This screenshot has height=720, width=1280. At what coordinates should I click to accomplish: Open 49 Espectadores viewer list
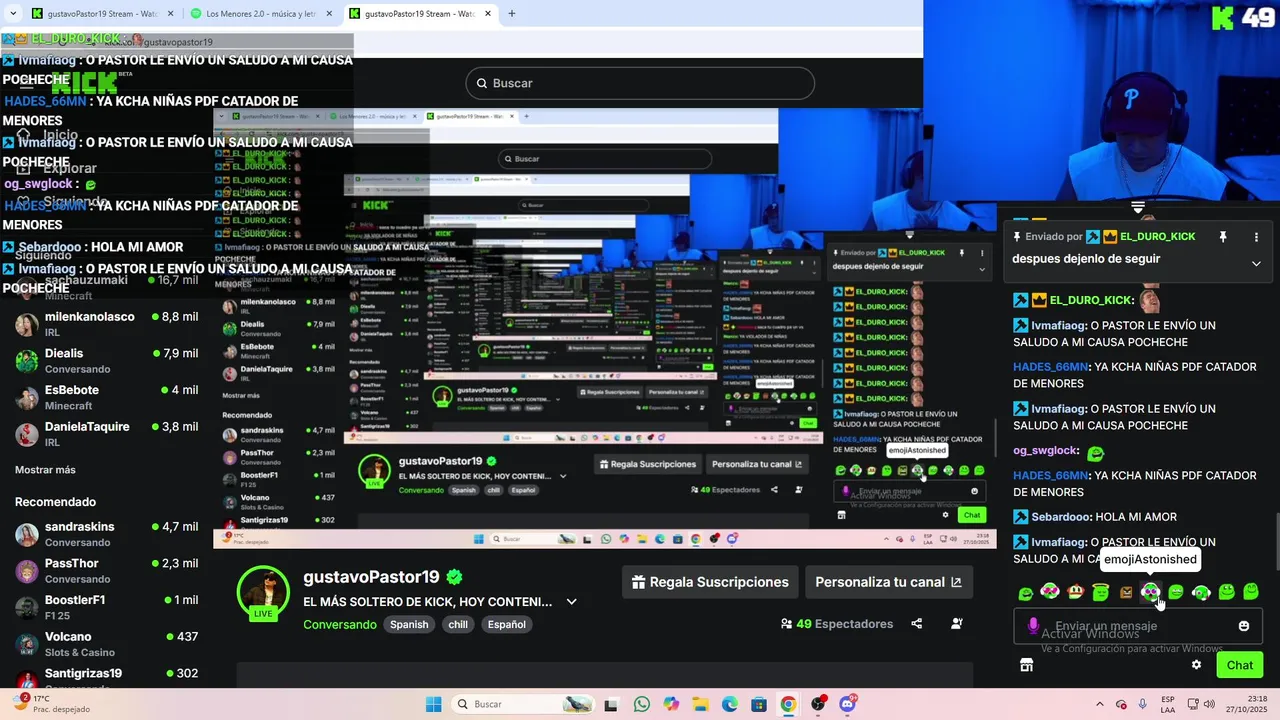click(837, 624)
